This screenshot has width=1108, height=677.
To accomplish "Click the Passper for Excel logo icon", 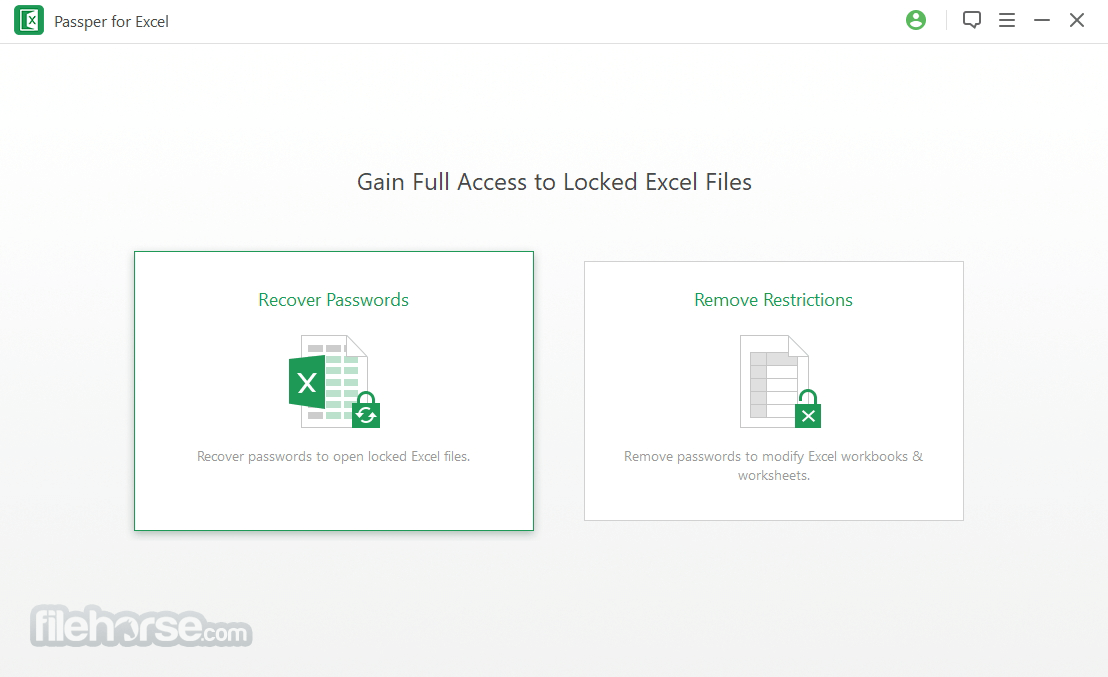I will coord(29,20).
